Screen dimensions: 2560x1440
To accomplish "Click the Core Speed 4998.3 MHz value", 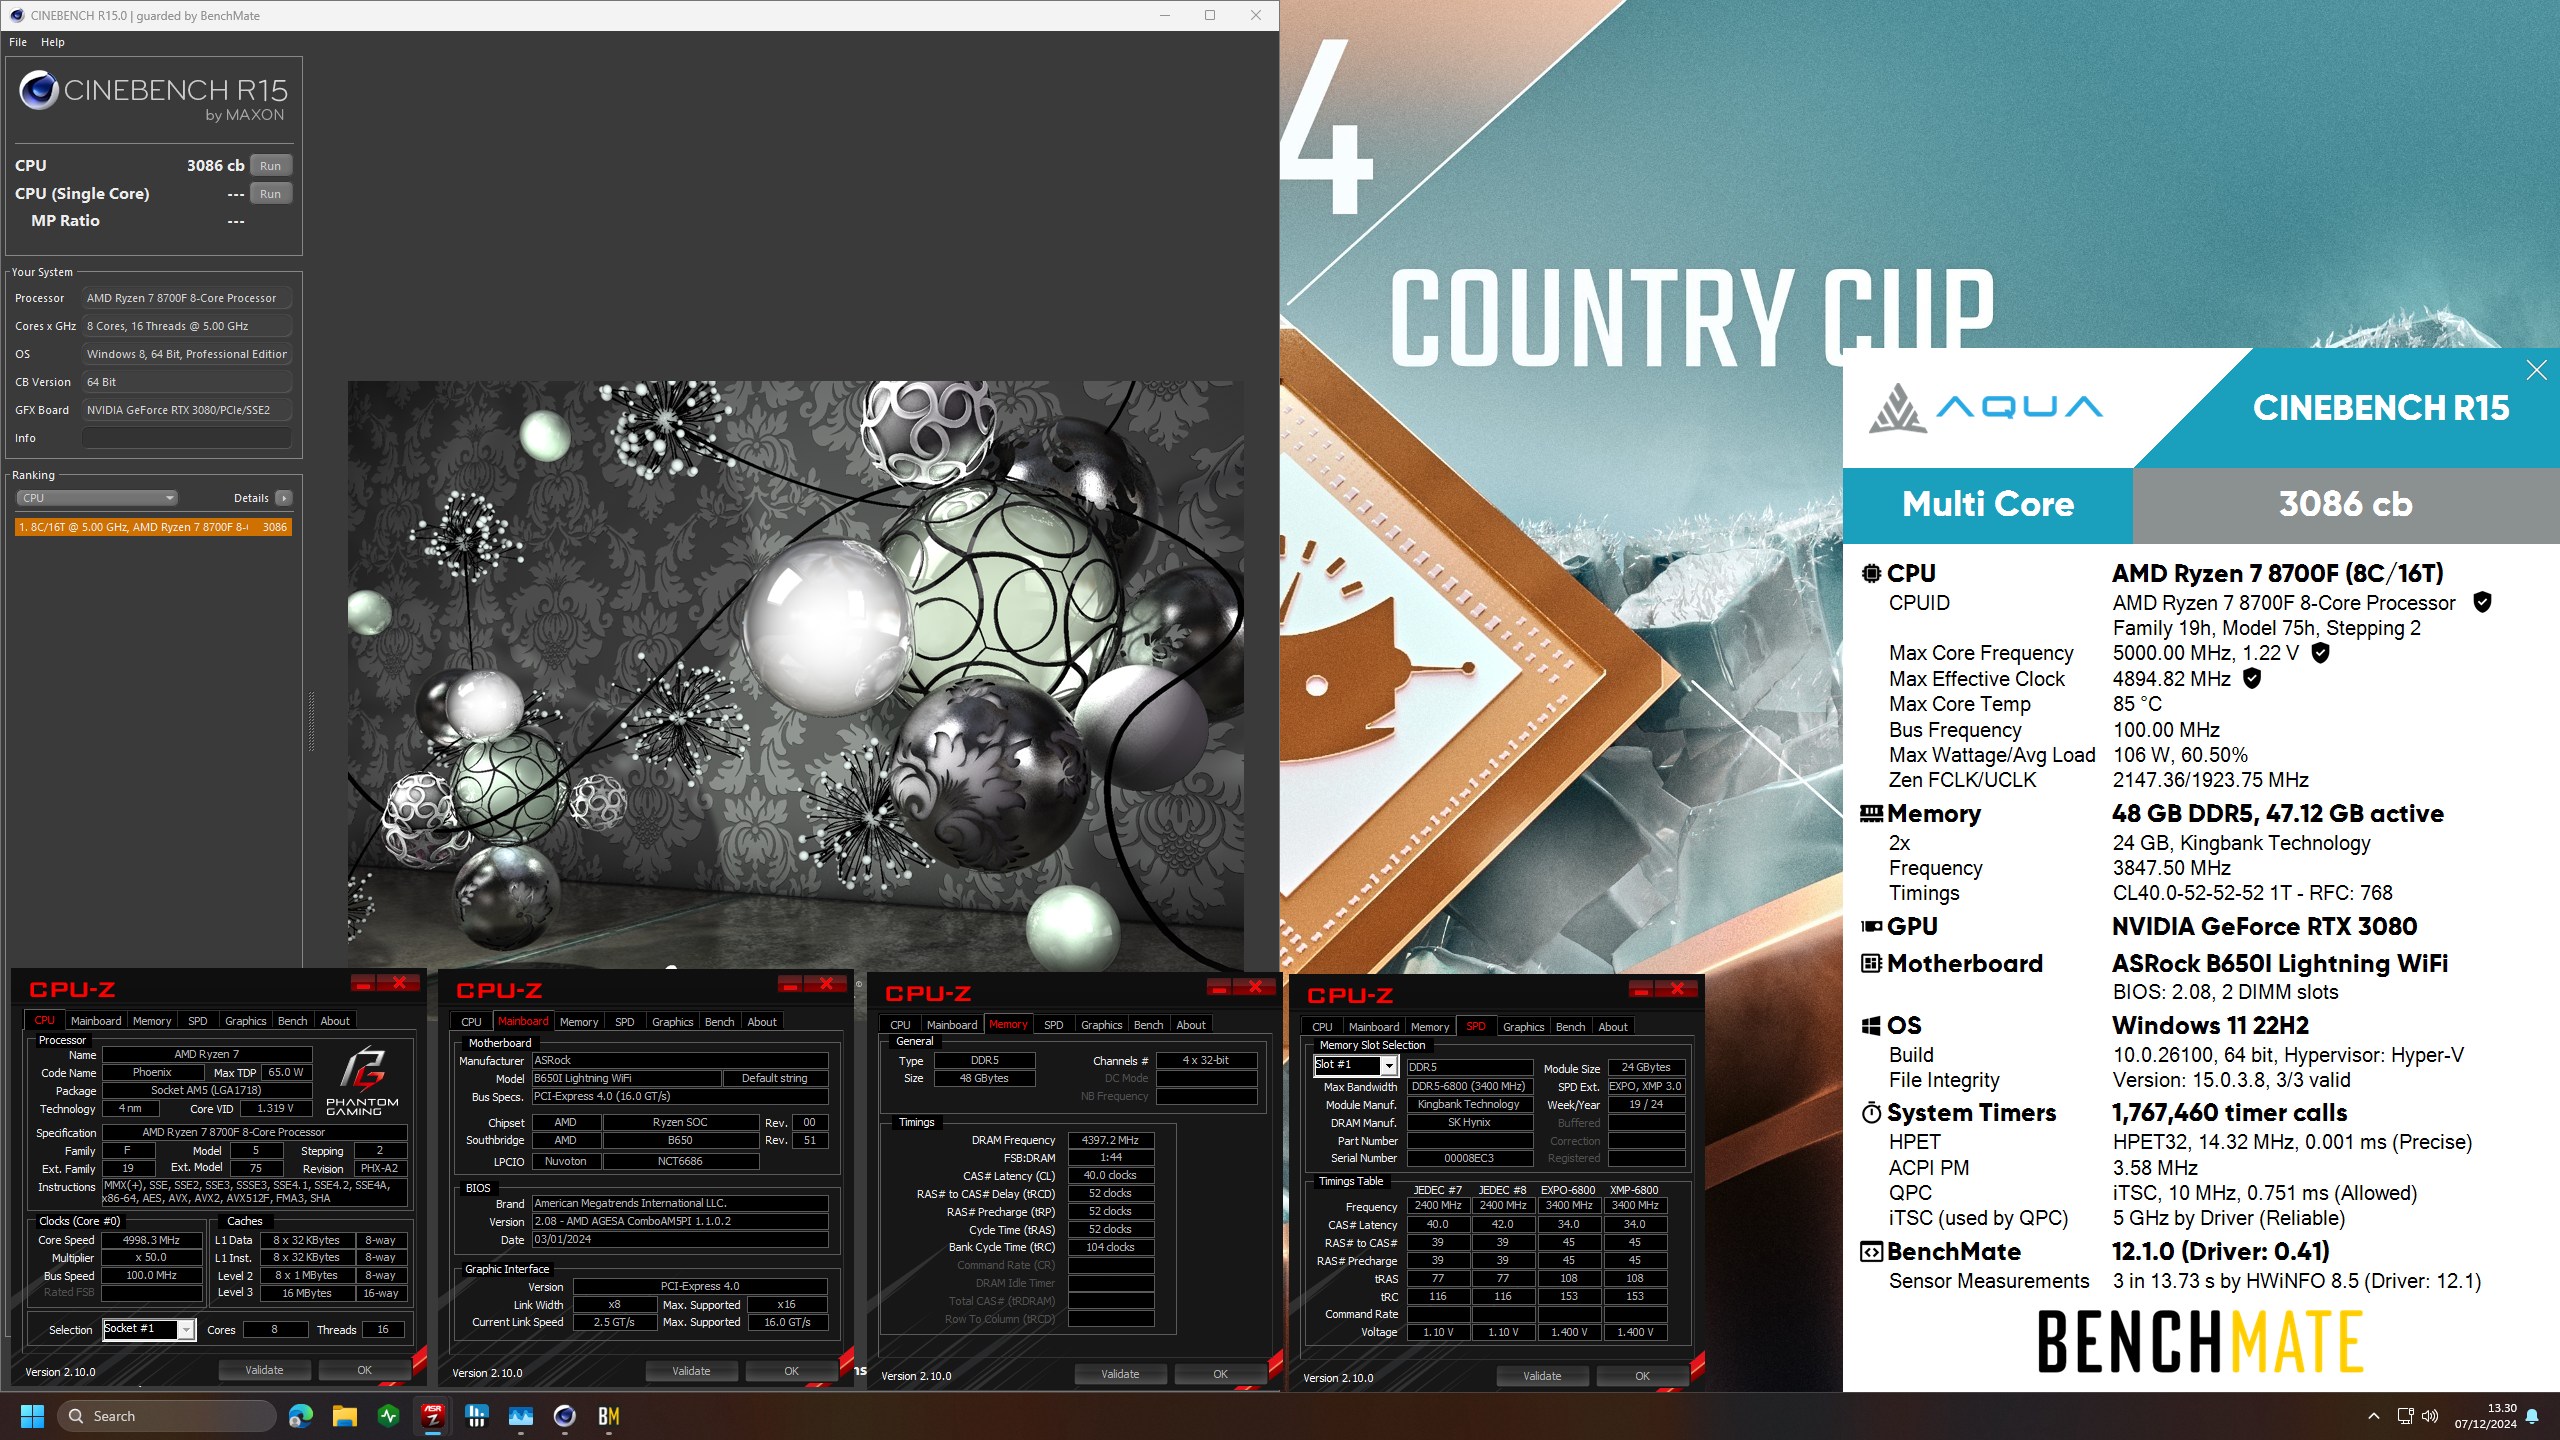I will (x=151, y=1240).
